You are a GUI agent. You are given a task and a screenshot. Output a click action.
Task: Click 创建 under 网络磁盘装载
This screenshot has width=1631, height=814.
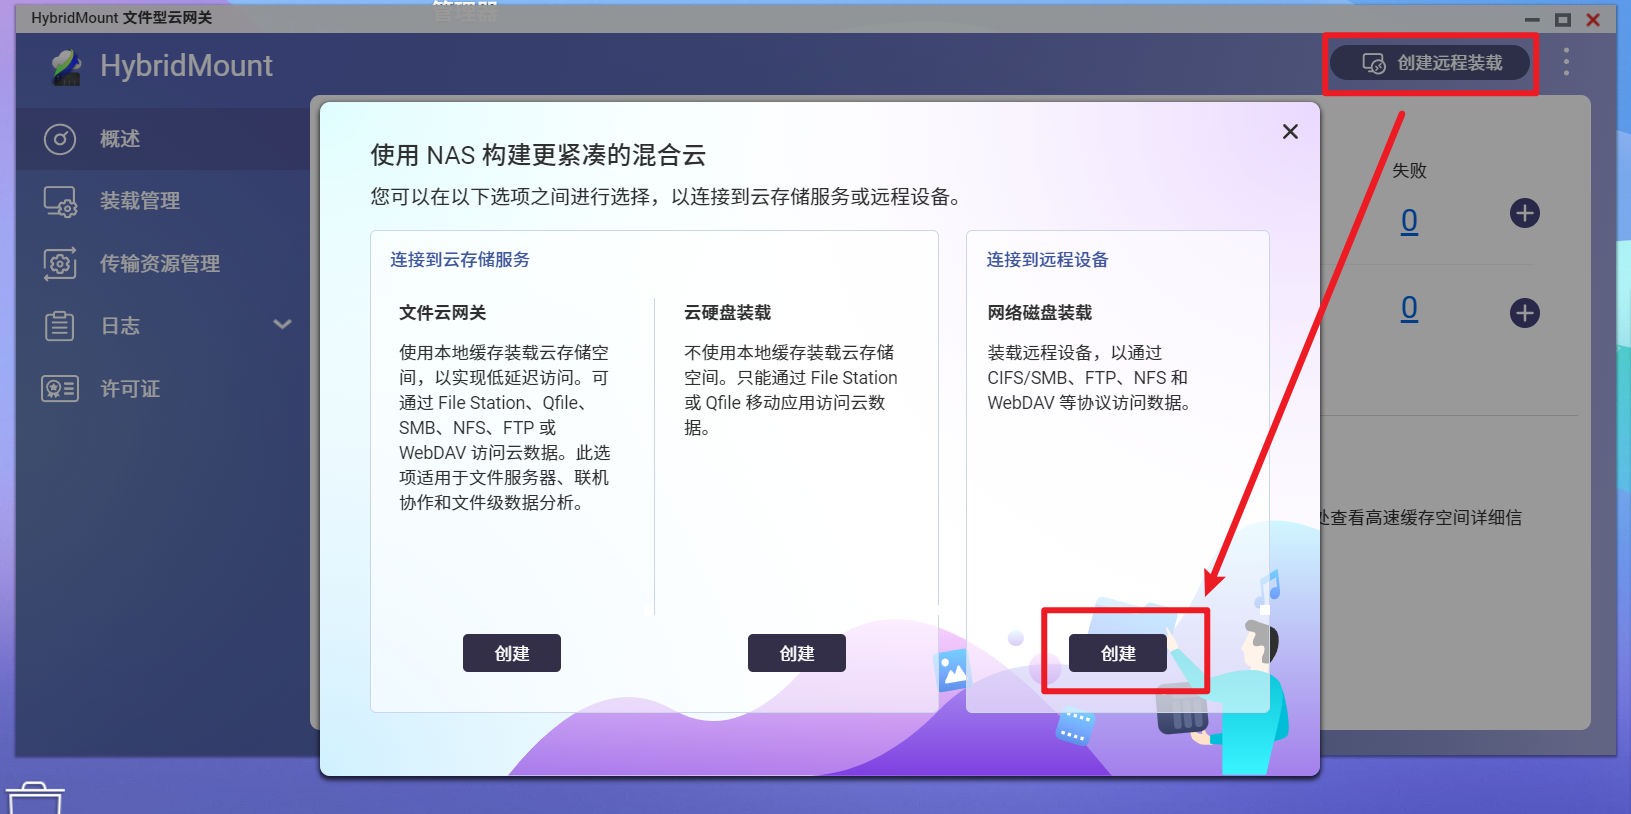click(1118, 653)
